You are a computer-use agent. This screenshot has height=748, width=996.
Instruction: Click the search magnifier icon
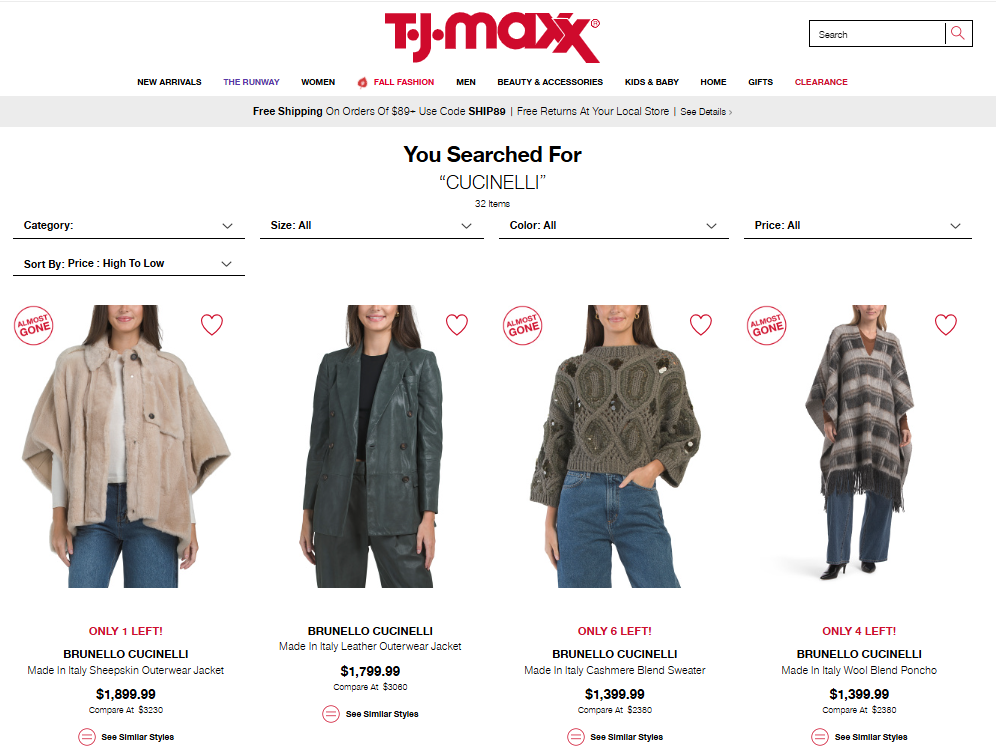(958, 33)
